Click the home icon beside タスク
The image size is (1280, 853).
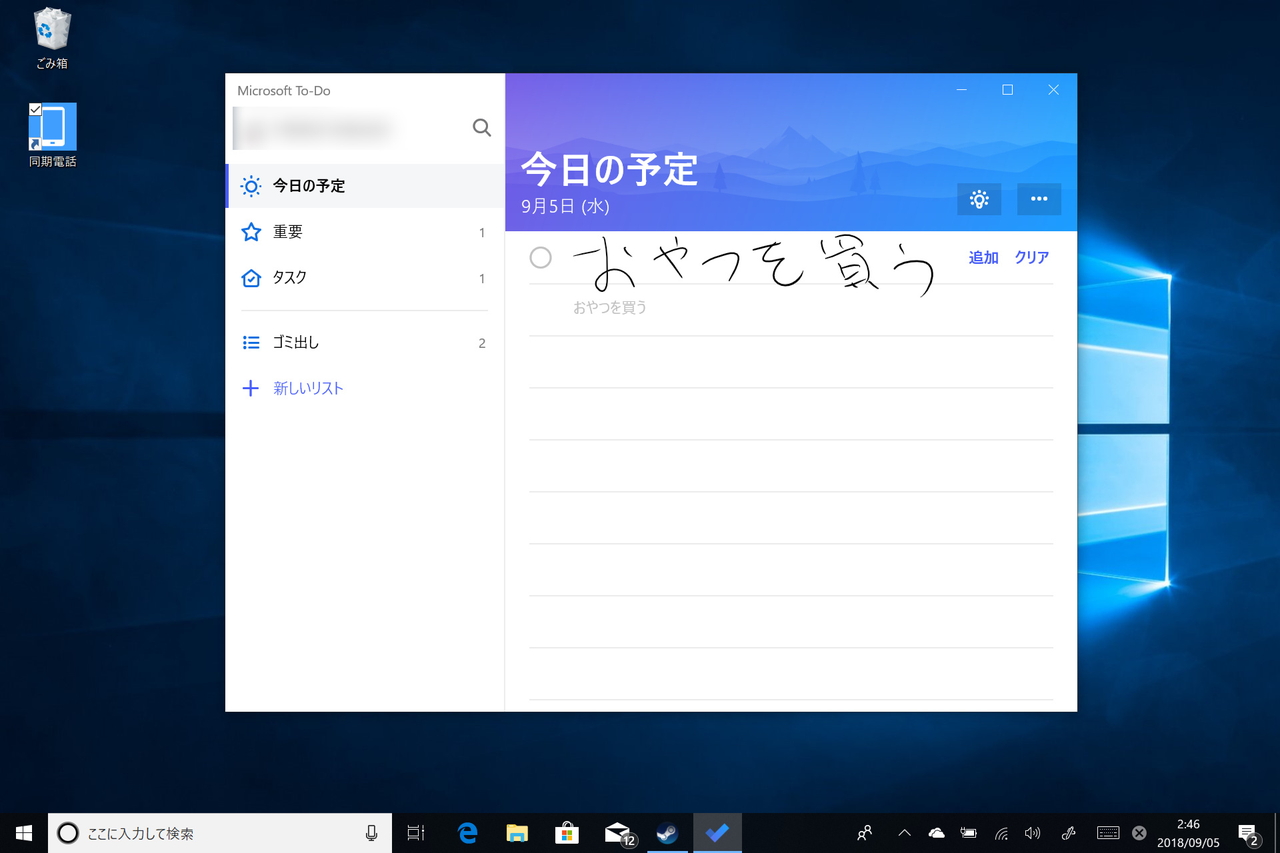(x=249, y=277)
